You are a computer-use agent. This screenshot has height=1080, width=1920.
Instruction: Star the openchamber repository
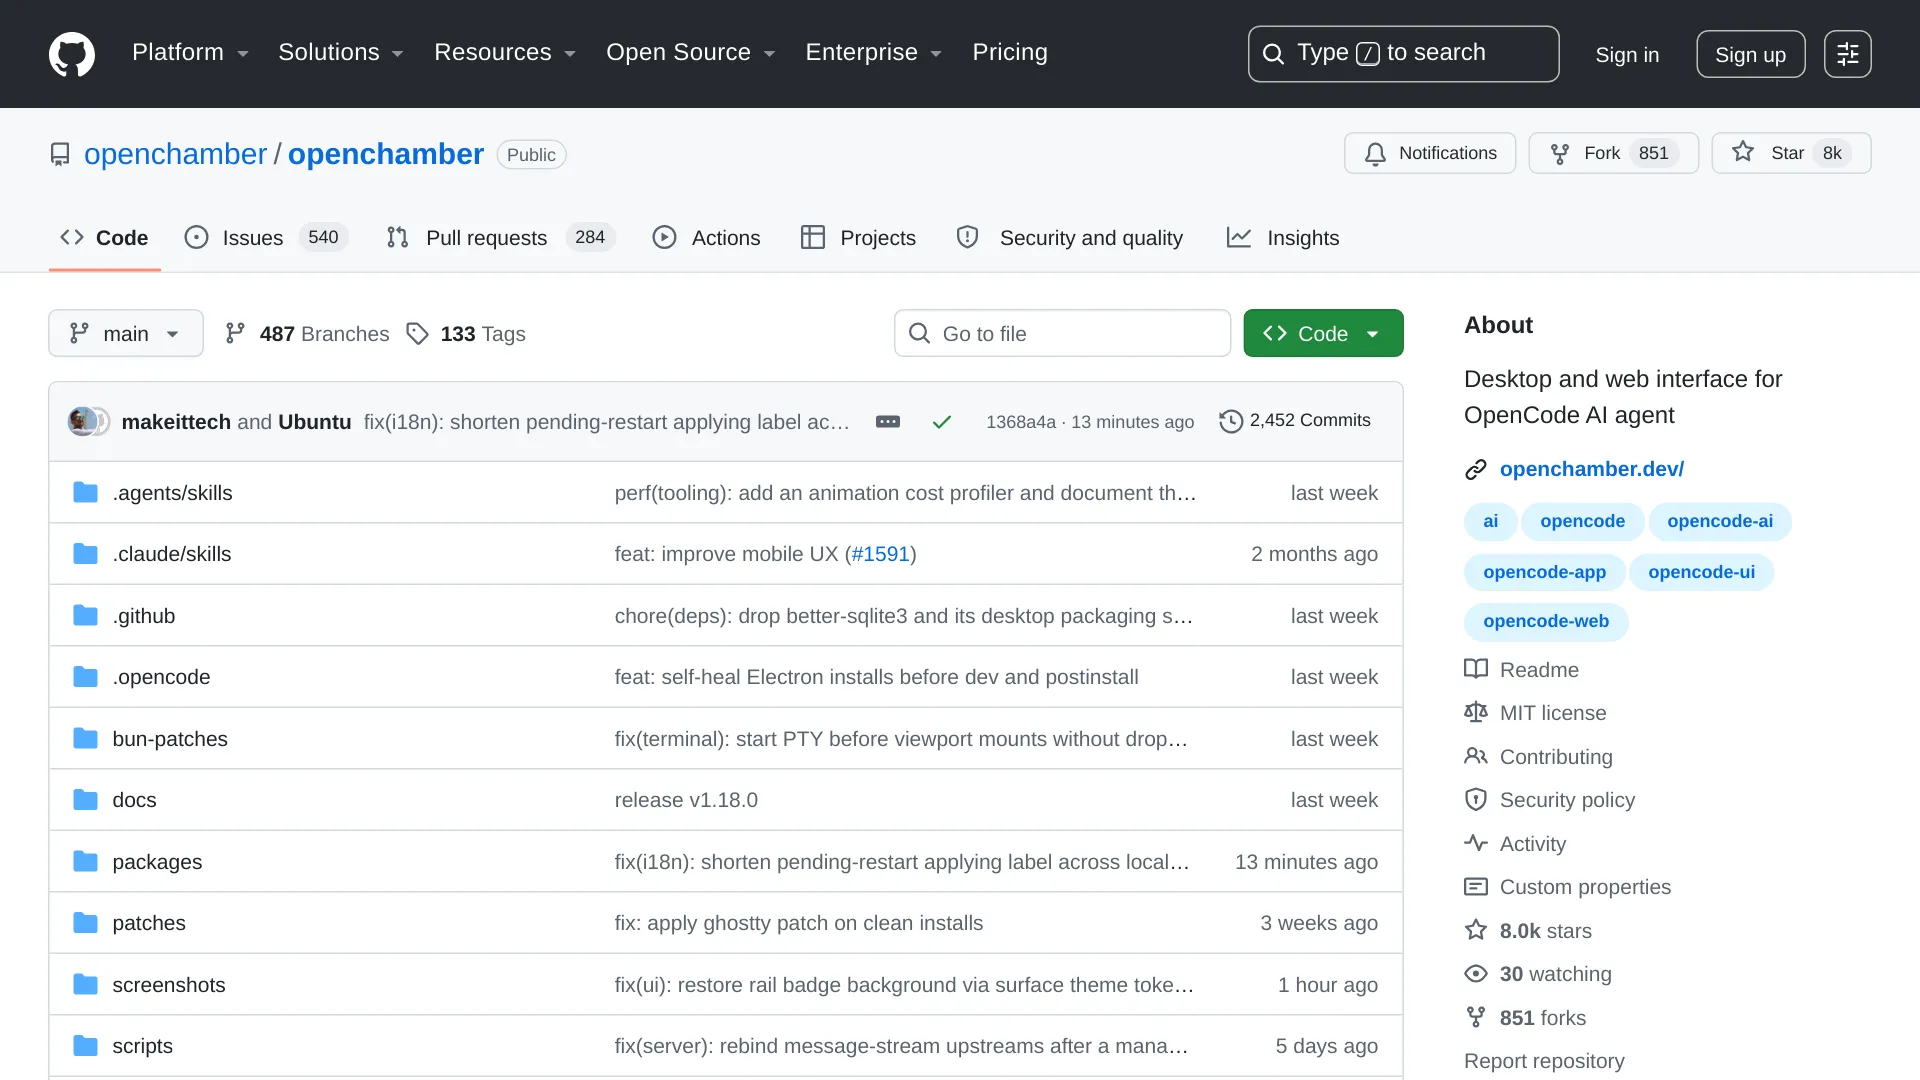1791,153
